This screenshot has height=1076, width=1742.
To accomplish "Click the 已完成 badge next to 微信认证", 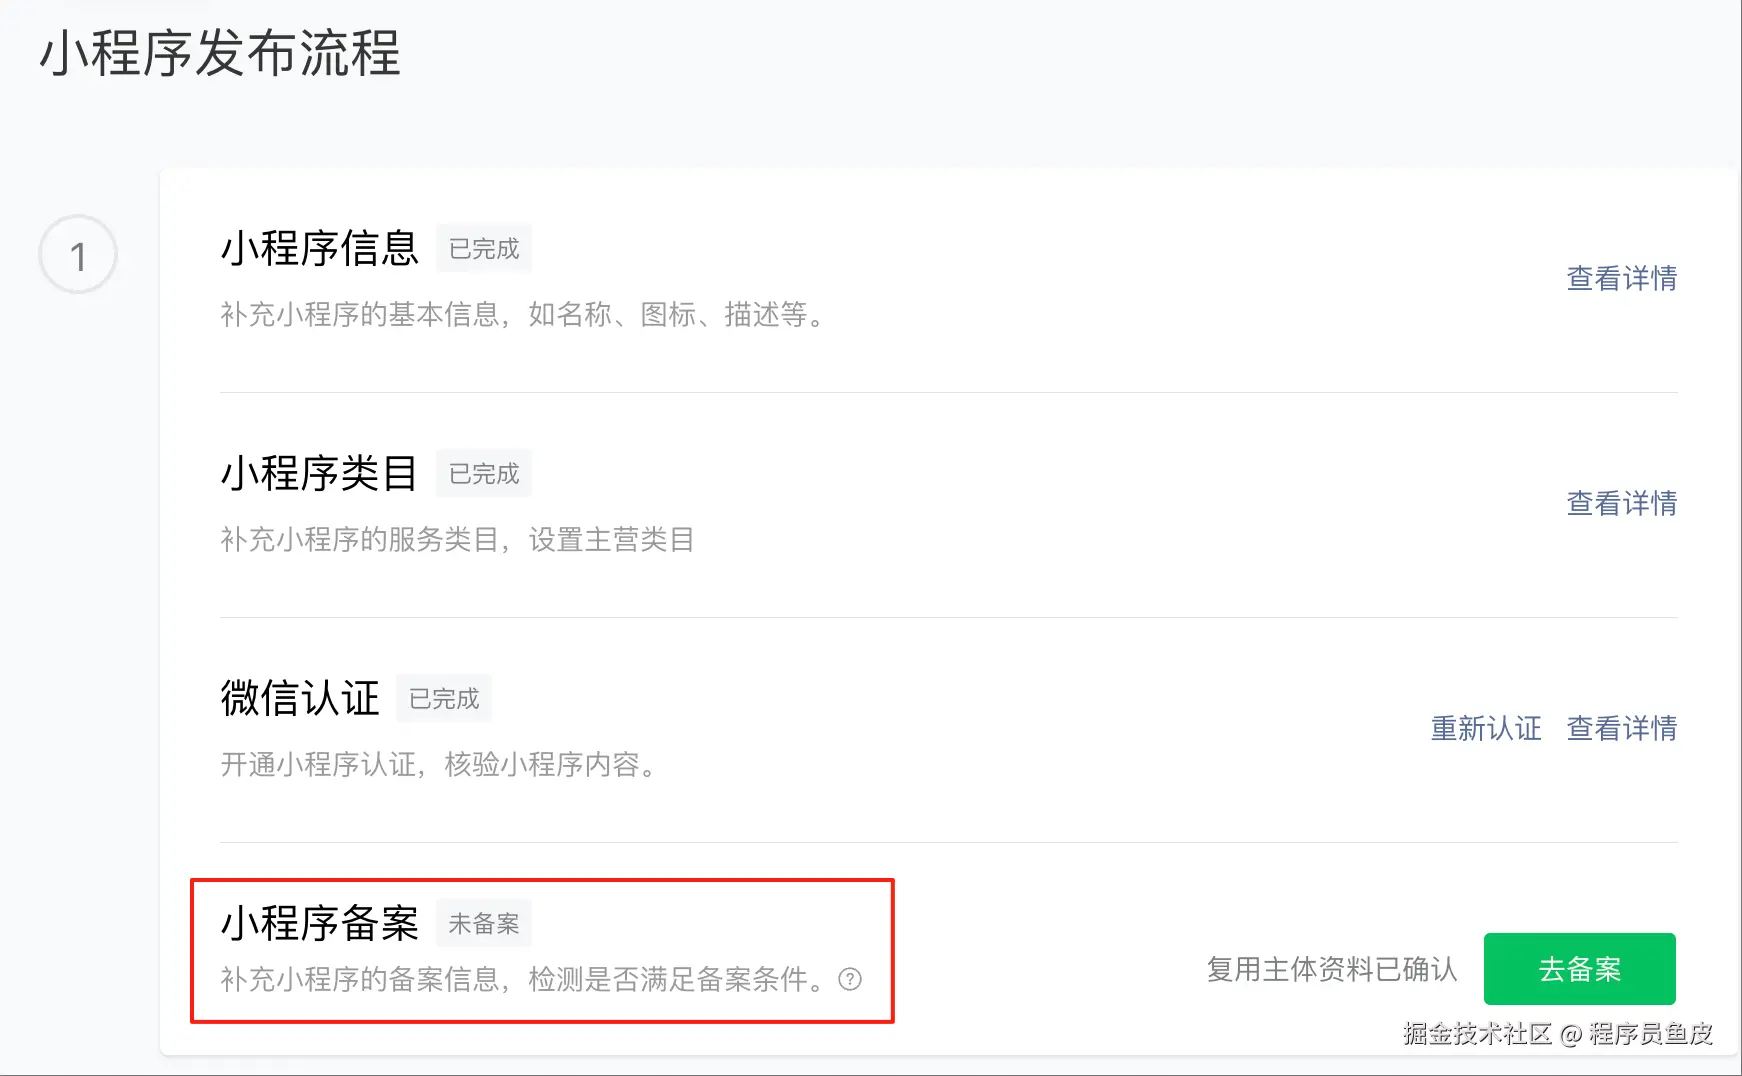I will 444,698.
